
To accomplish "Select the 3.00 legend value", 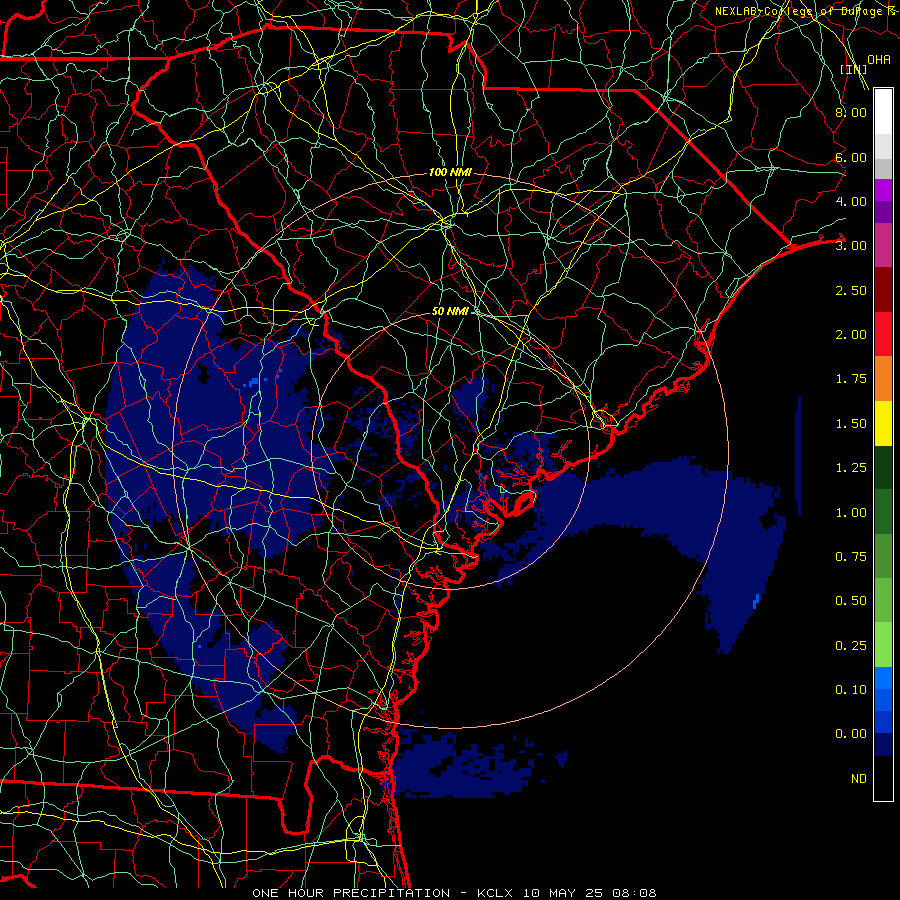I will pos(851,246).
